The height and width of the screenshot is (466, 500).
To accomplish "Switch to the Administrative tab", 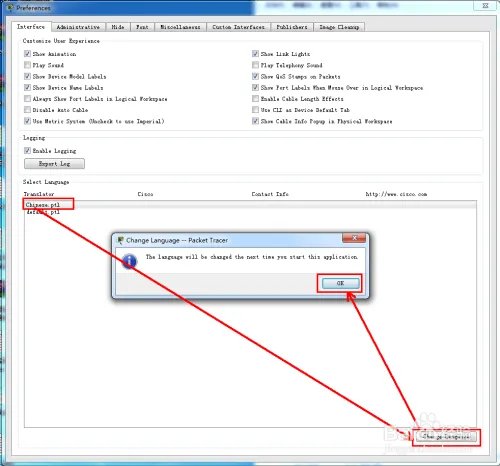I will [x=78, y=27].
